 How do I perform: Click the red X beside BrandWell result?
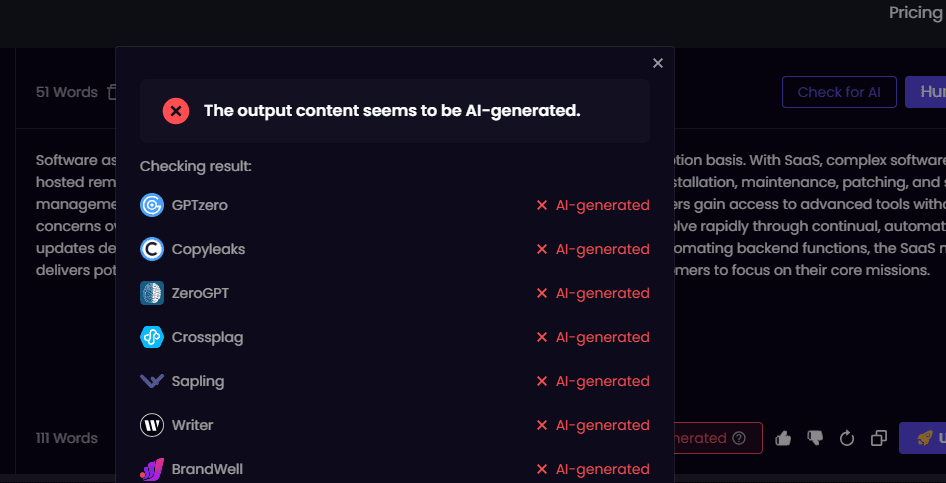(x=542, y=469)
